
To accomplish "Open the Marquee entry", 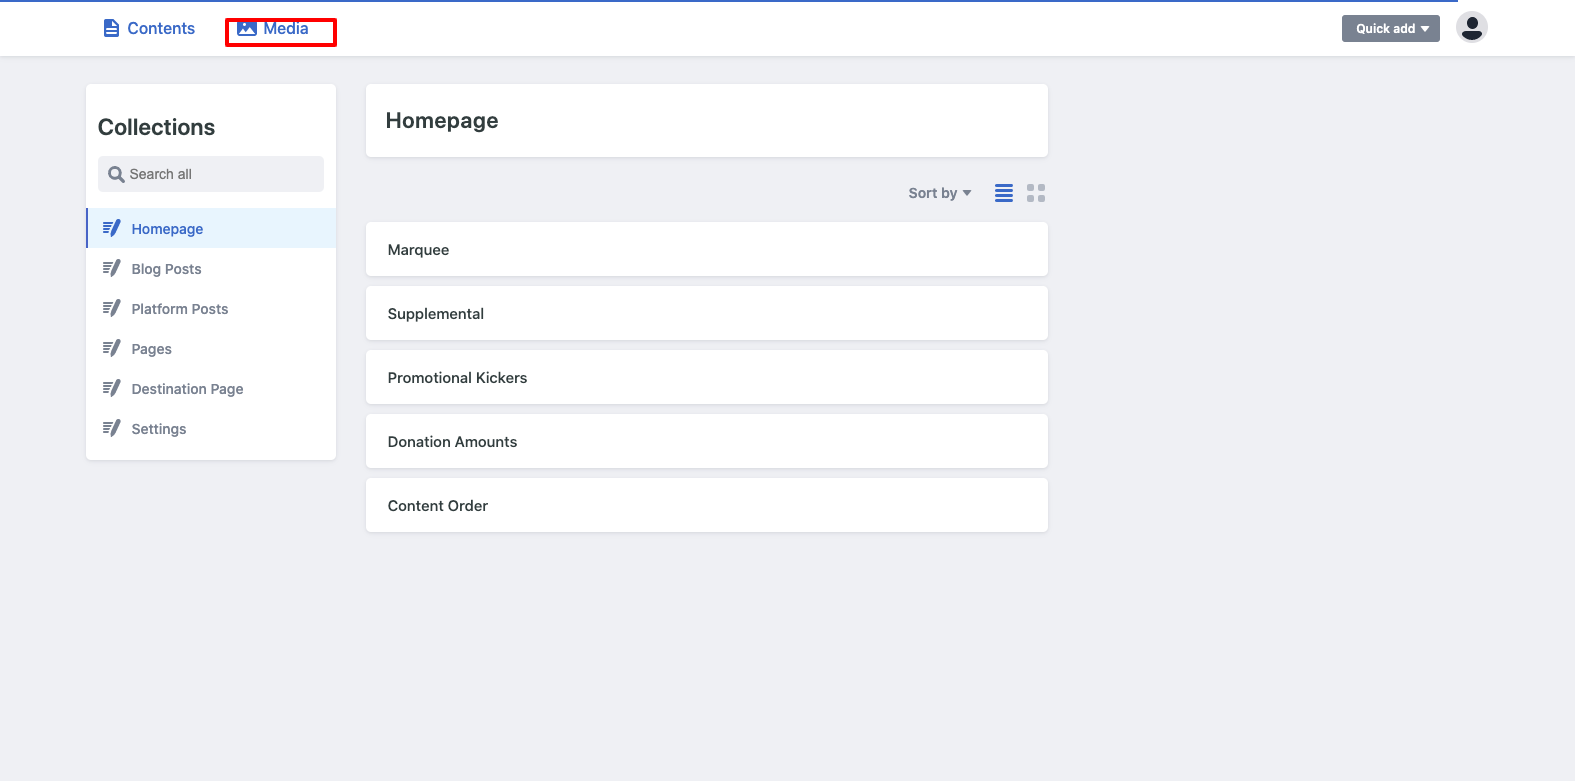I will click(706, 249).
